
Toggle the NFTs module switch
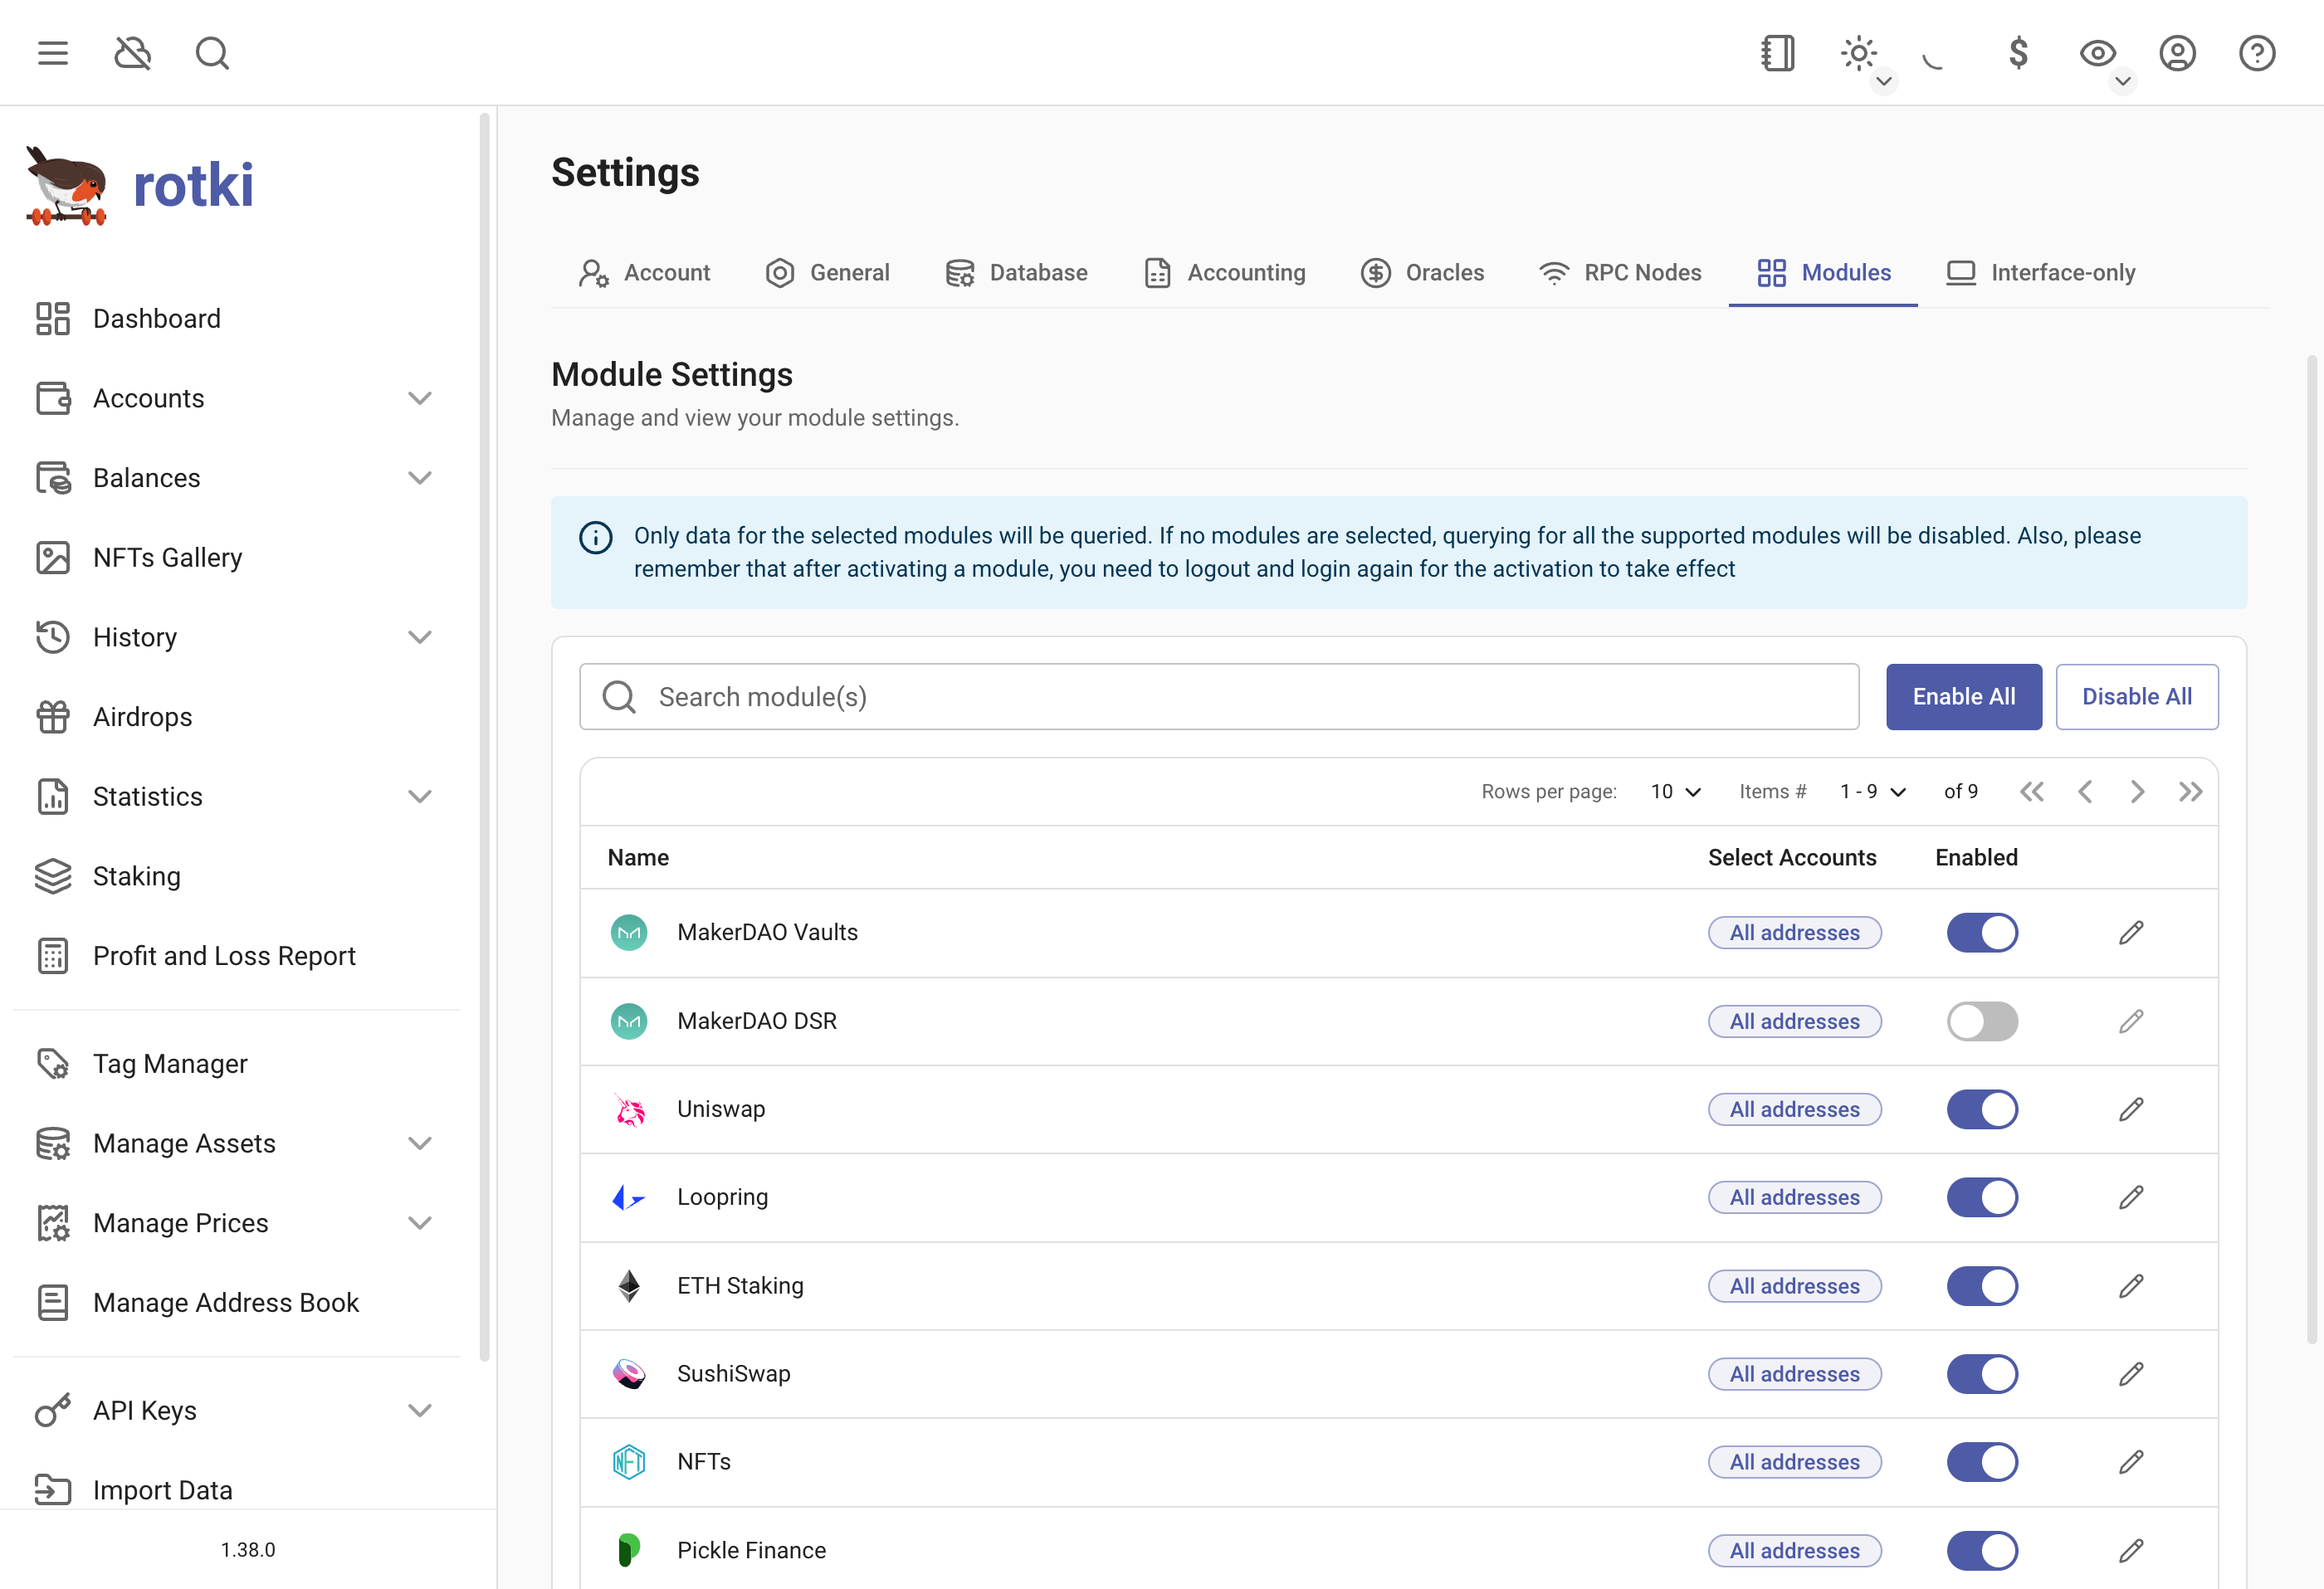point(1982,1462)
